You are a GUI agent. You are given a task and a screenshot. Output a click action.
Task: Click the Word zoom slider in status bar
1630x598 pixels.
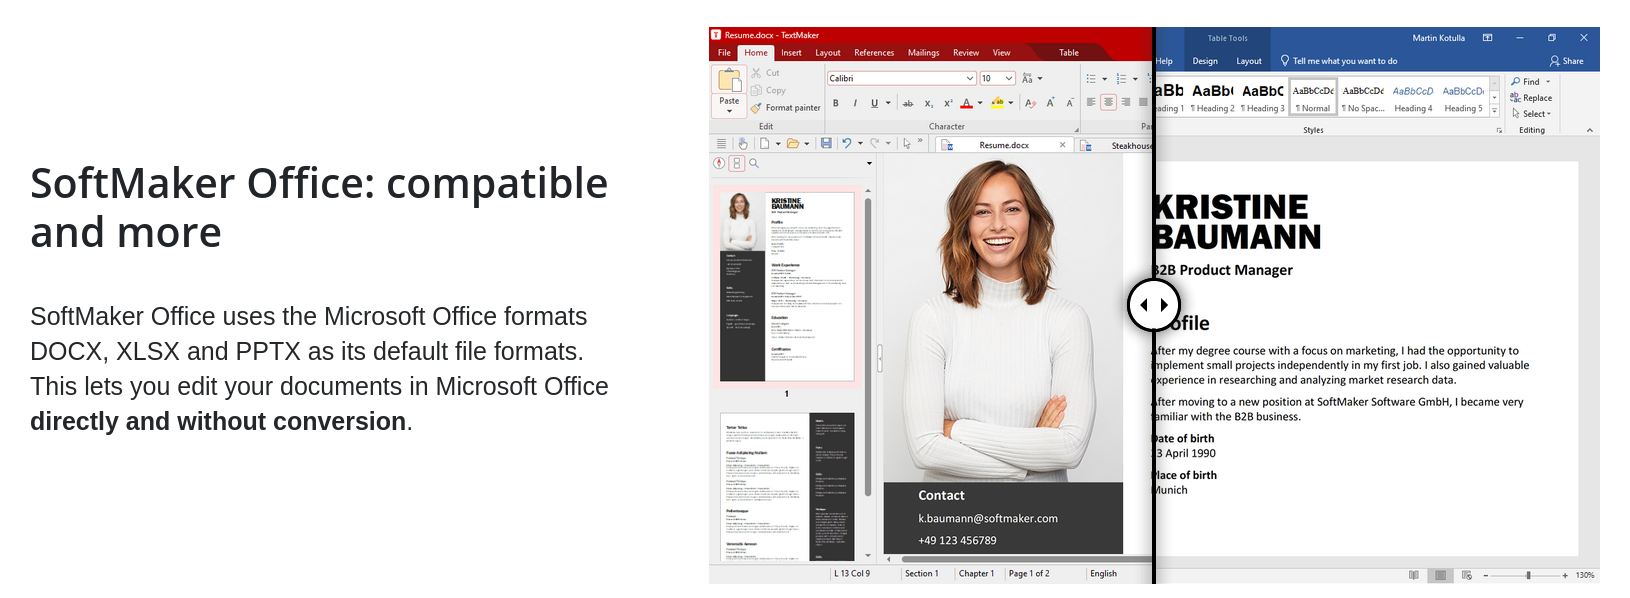coord(1526,575)
